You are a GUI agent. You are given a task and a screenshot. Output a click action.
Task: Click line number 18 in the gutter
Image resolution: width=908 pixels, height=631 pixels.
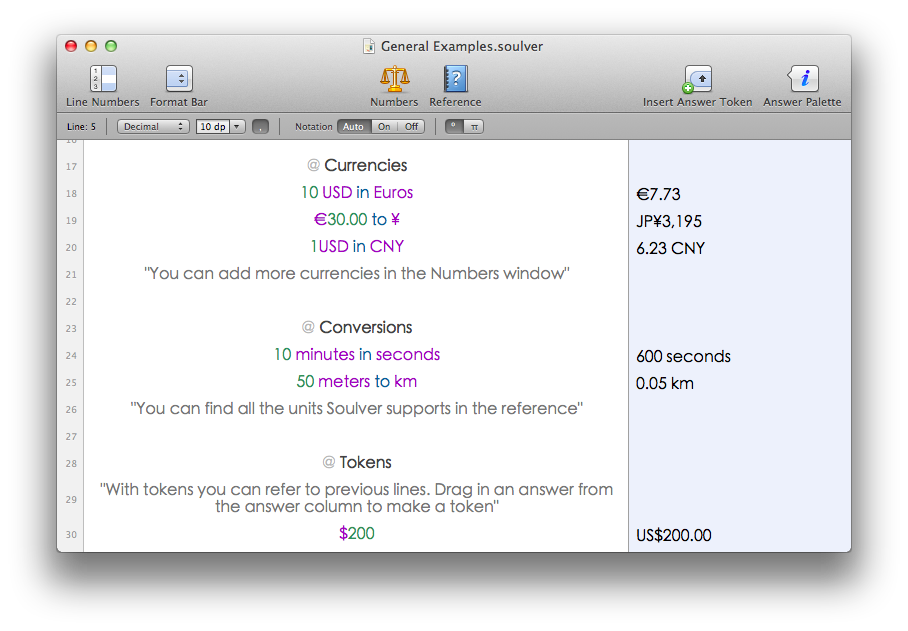click(x=71, y=193)
